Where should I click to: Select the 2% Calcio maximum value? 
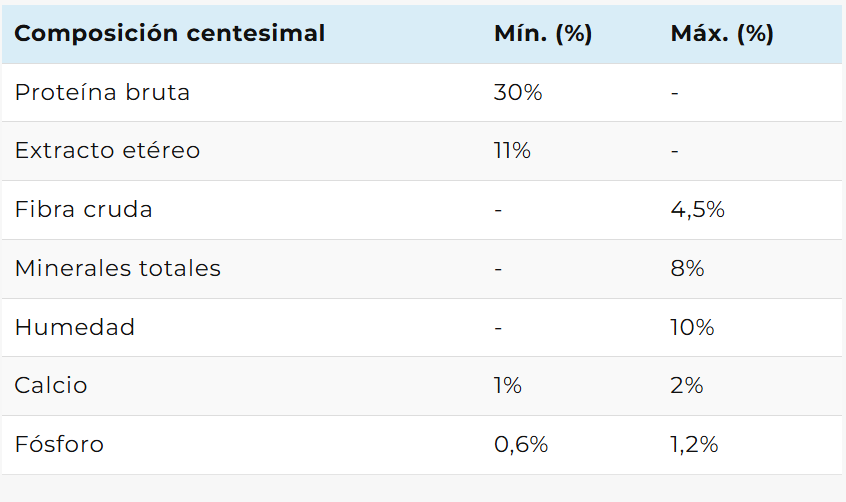coord(687,386)
